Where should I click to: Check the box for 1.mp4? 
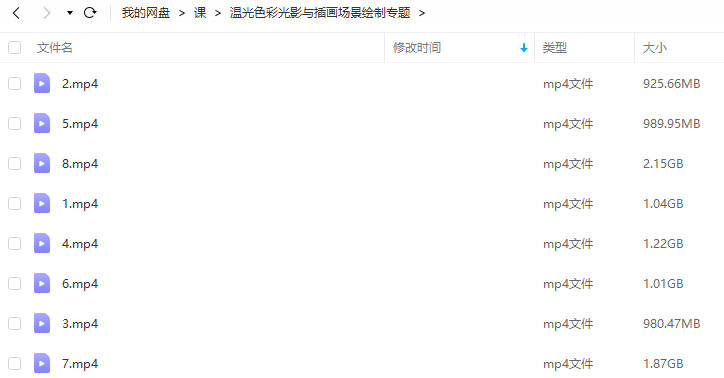pos(15,204)
